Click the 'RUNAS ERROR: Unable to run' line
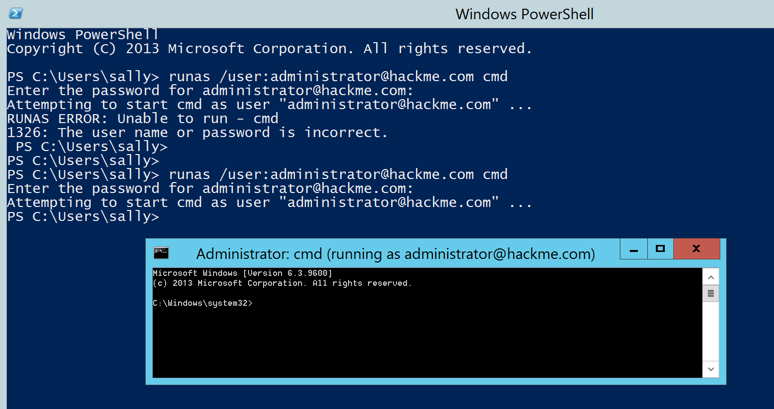774x409 pixels. point(143,118)
